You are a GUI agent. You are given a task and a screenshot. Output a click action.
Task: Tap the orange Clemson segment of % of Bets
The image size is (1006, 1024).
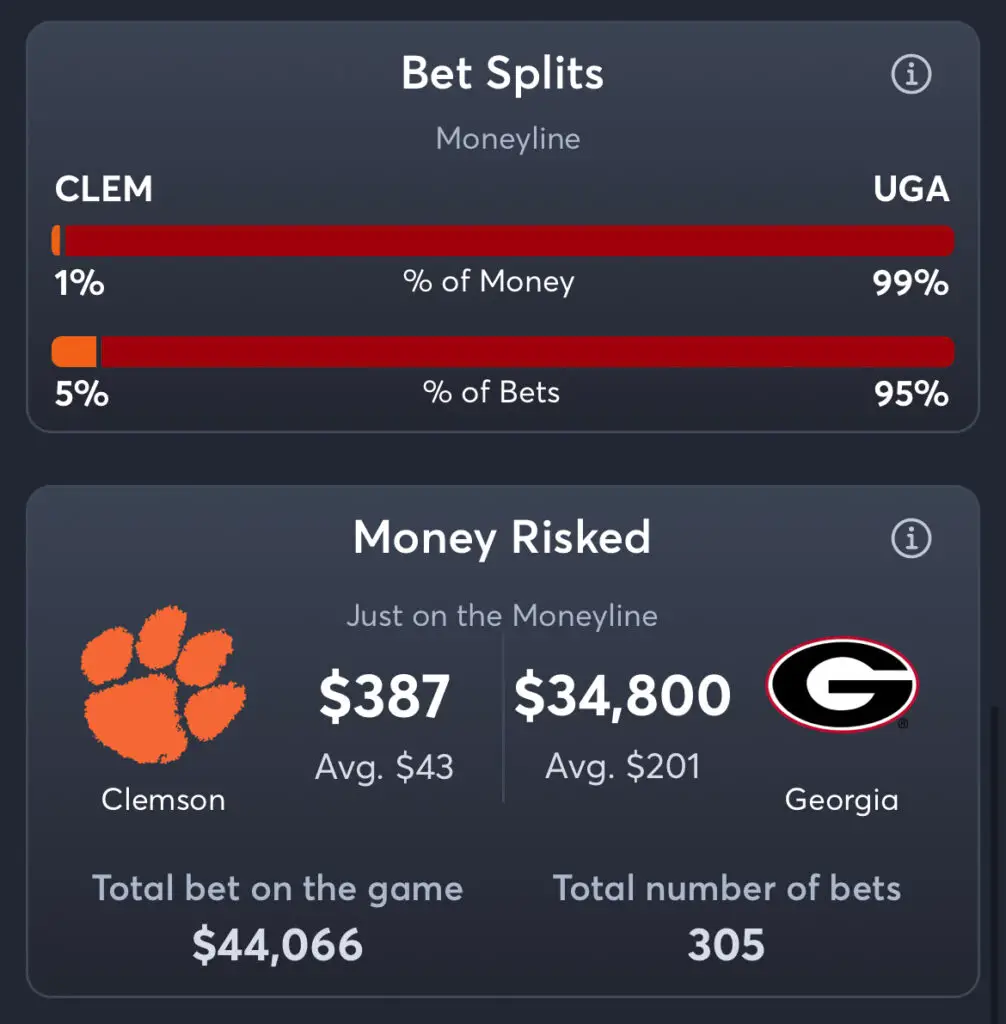click(x=74, y=351)
